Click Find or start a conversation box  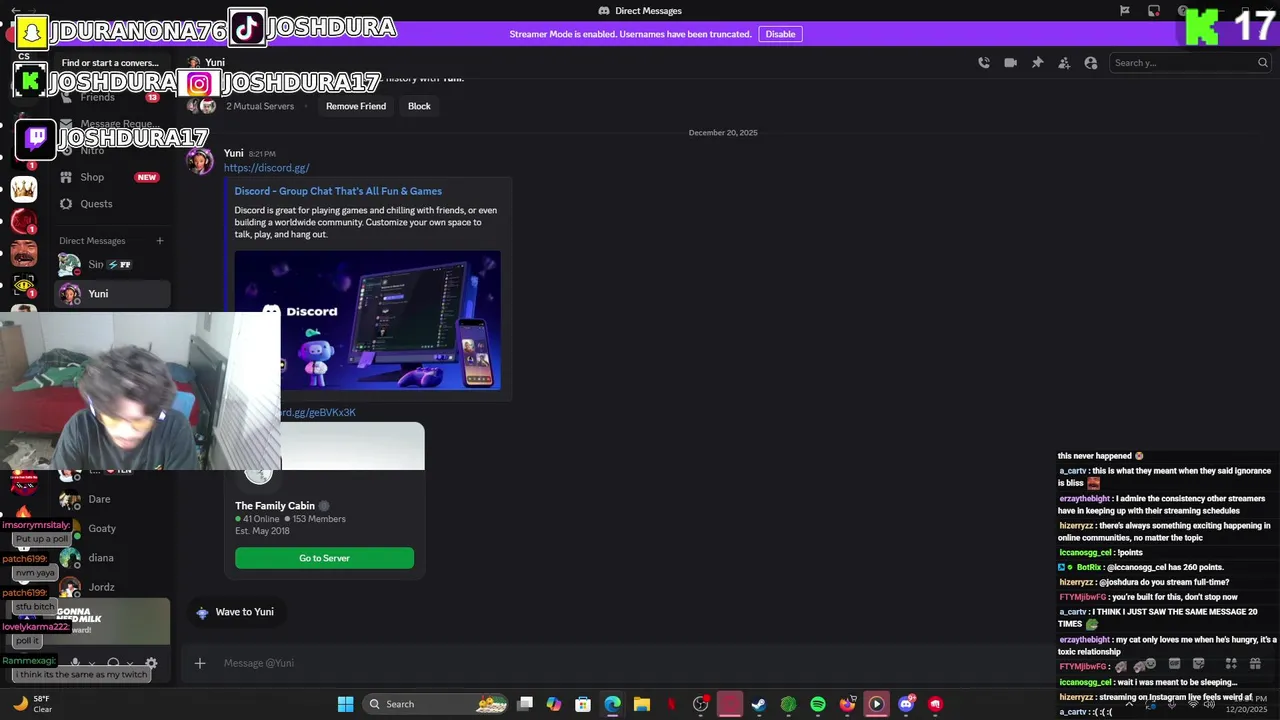coord(110,63)
